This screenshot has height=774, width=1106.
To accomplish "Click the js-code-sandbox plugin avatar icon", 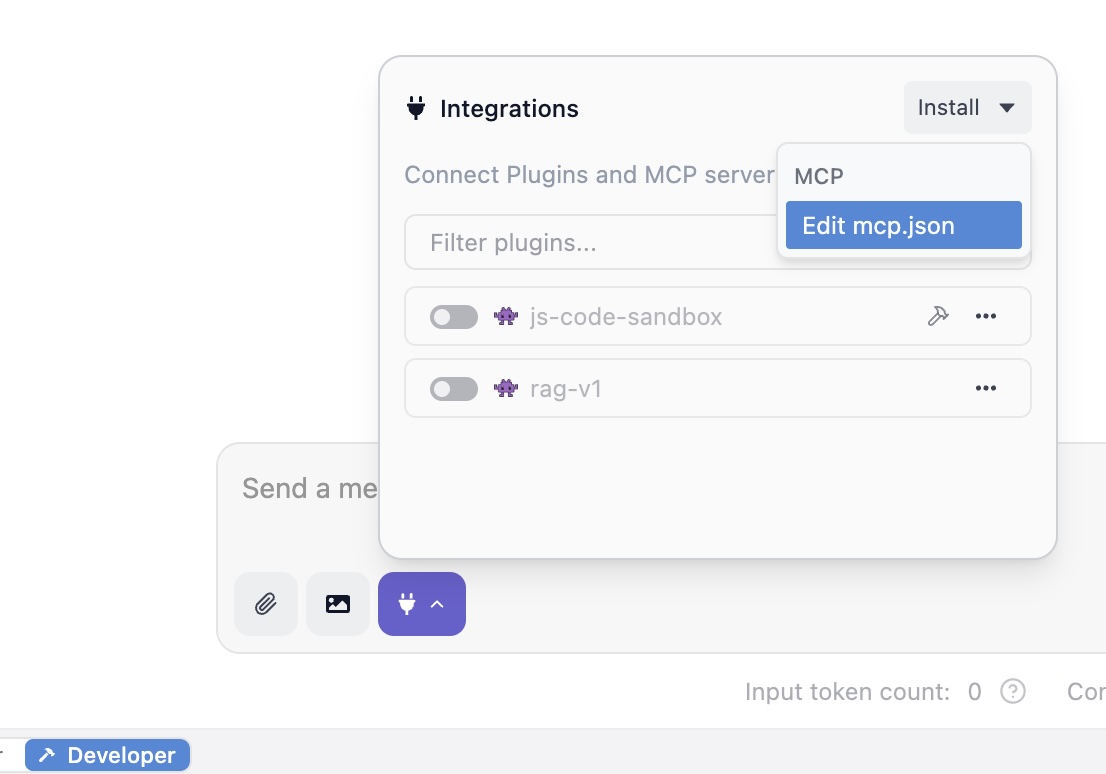I will click(506, 316).
